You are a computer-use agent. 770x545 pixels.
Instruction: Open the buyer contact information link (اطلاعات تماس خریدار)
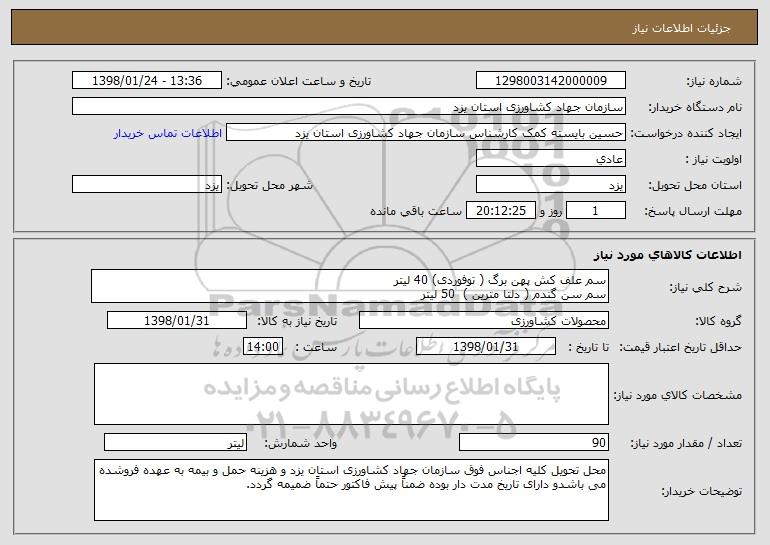click(x=167, y=134)
